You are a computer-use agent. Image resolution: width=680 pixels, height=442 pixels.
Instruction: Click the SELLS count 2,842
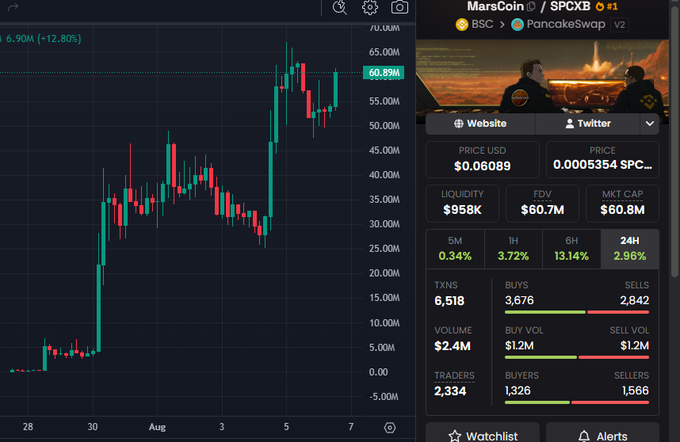tap(634, 300)
